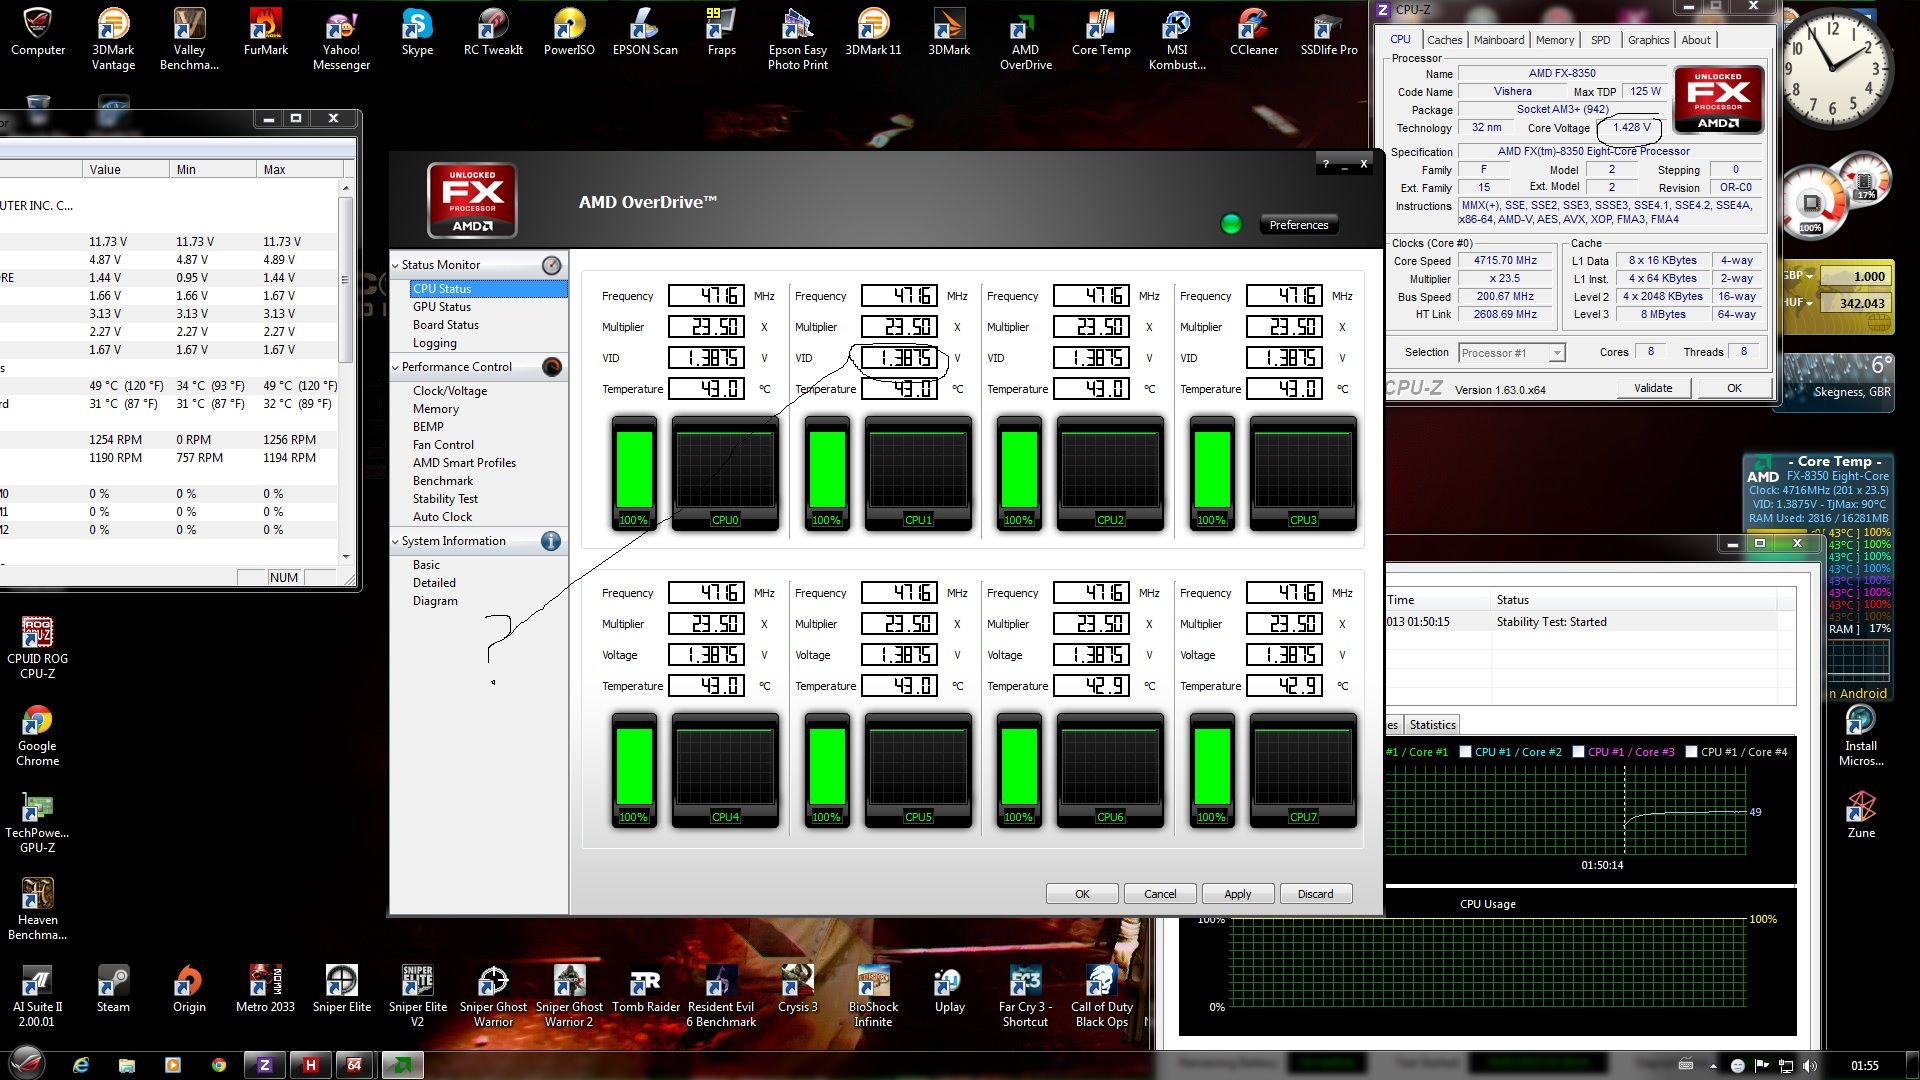Open the AMD OverDrive desktop icon
The width and height of the screenshot is (1920, 1080).
tap(1025, 38)
